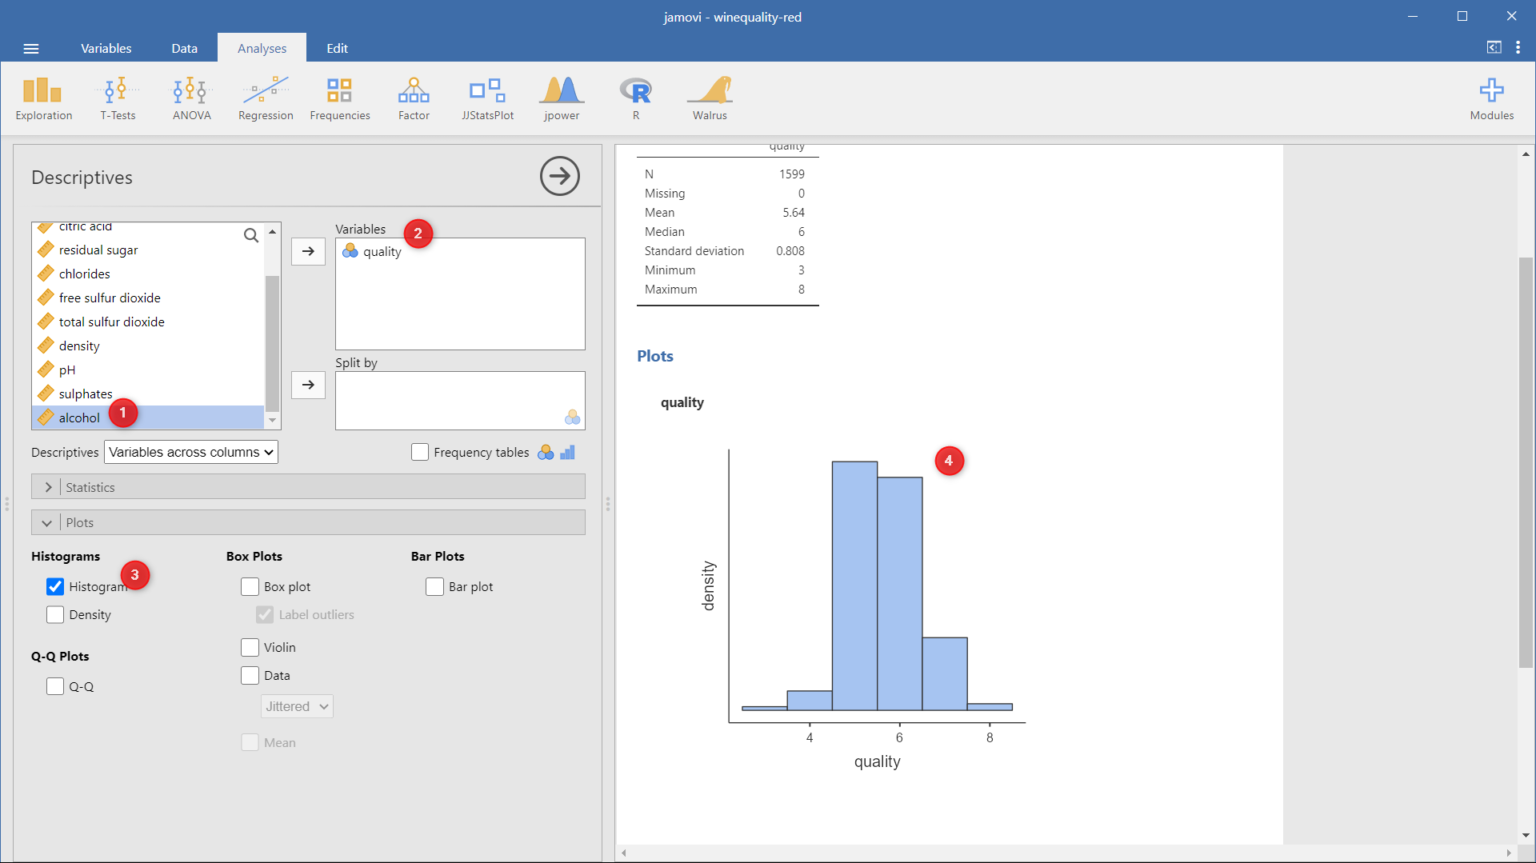Turn on Frequency tables checkbox
The image size is (1536, 863).
[x=420, y=452]
